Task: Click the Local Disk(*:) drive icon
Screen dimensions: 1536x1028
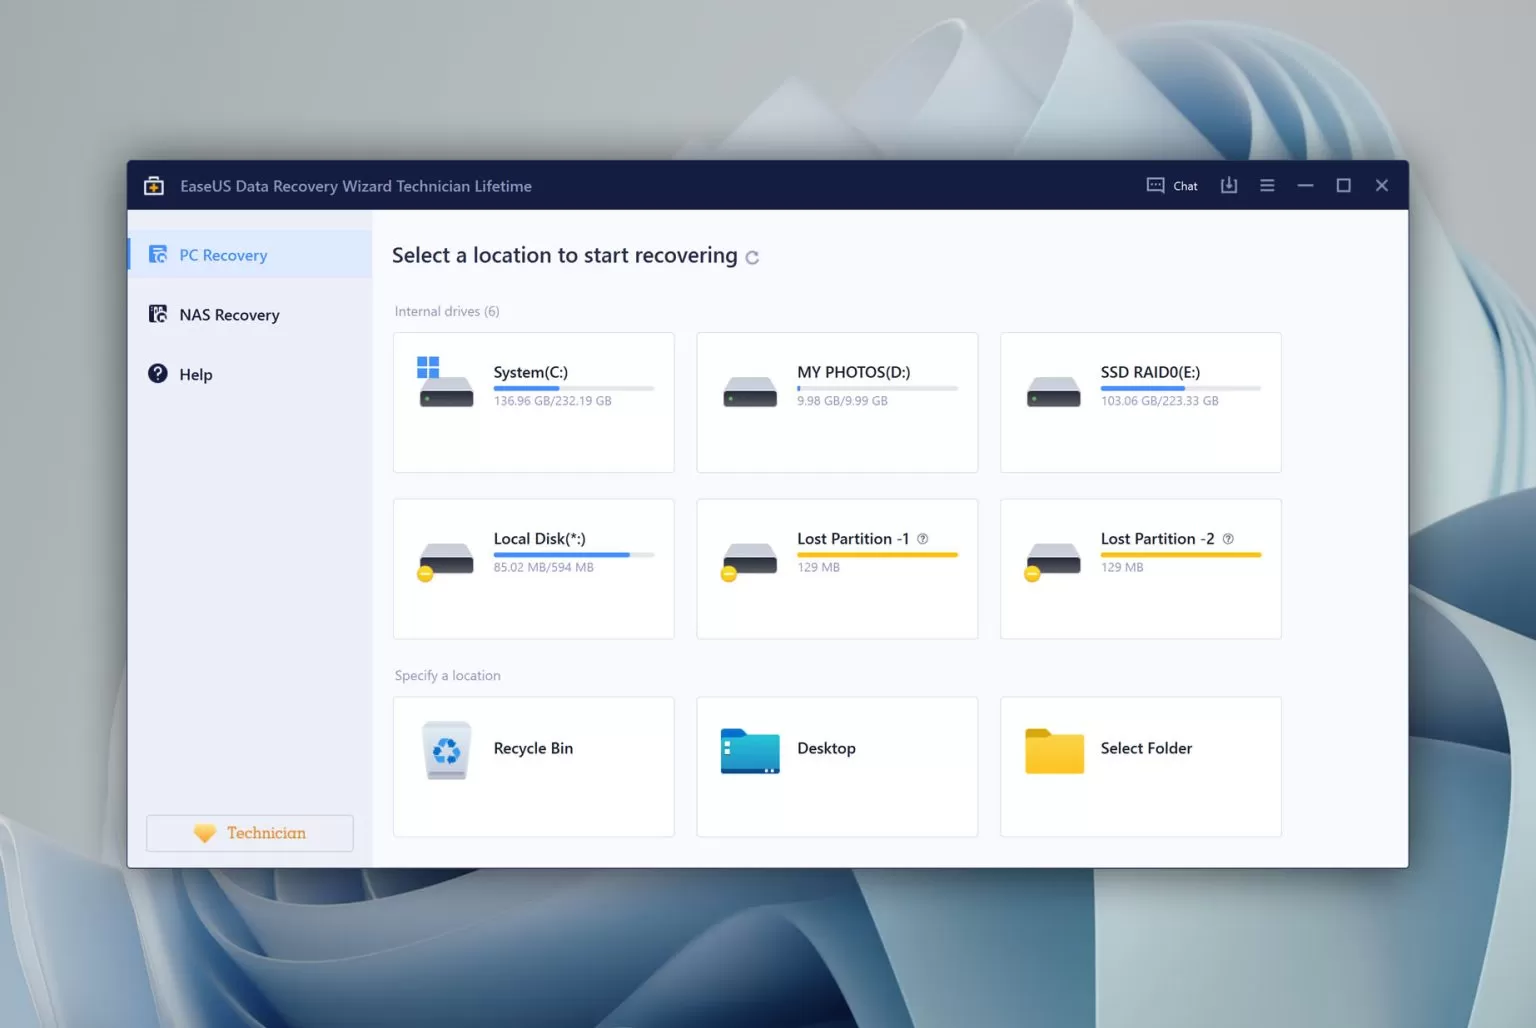Action: (x=445, y=561)
